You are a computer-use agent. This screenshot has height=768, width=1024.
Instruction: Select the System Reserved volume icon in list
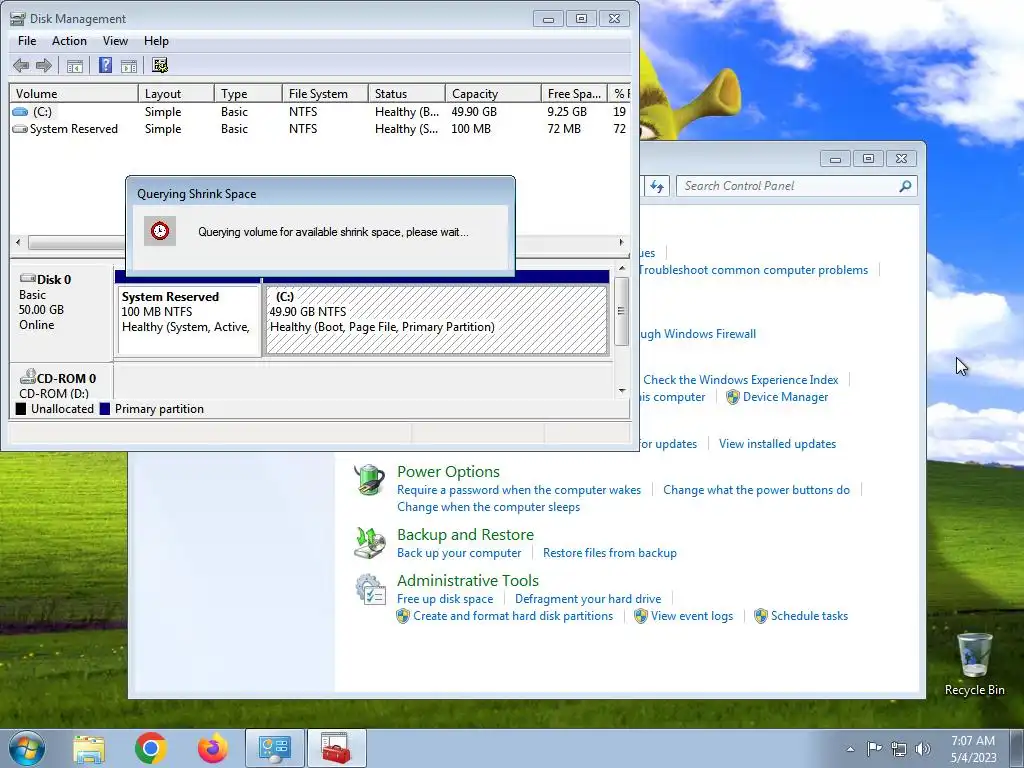click(x=20, y=129)
